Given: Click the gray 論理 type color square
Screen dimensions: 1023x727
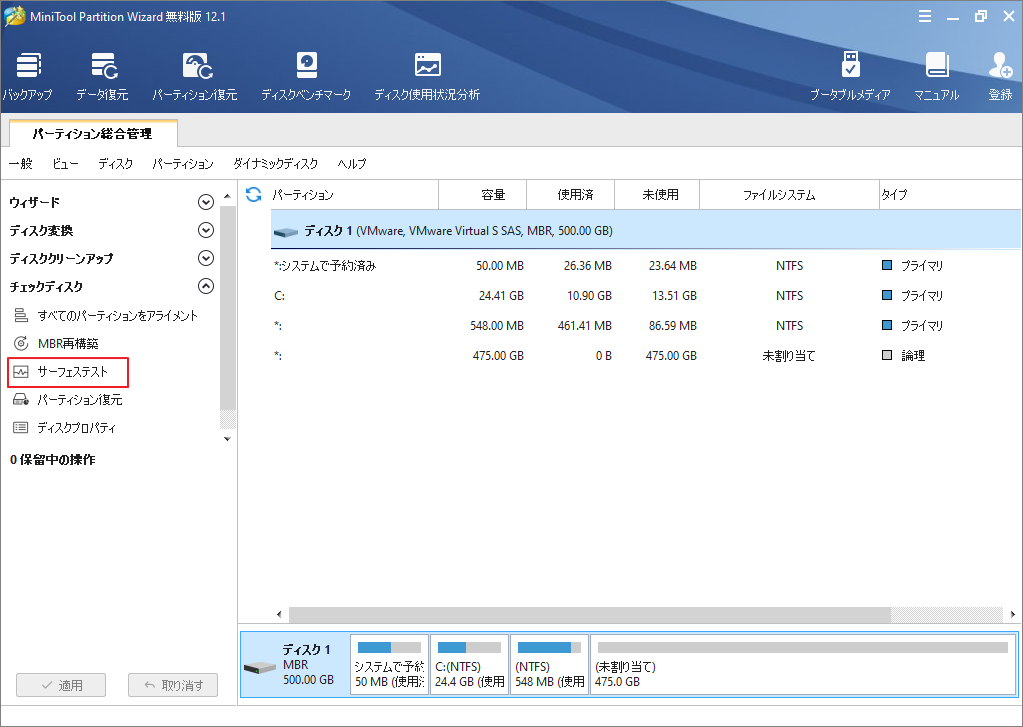Looking at the screenshot, I should pyautogui.click(x=887, y=355).
